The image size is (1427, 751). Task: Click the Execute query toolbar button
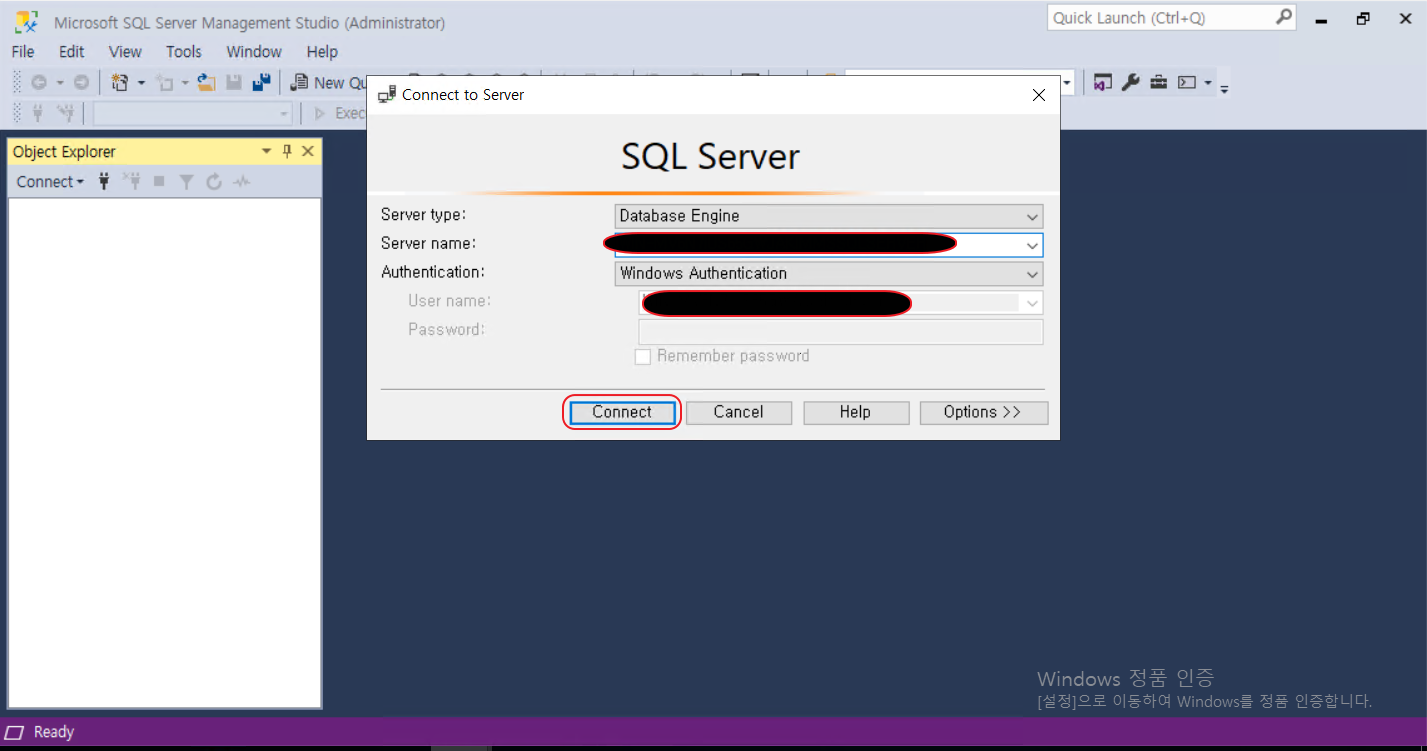click(340, 113)
